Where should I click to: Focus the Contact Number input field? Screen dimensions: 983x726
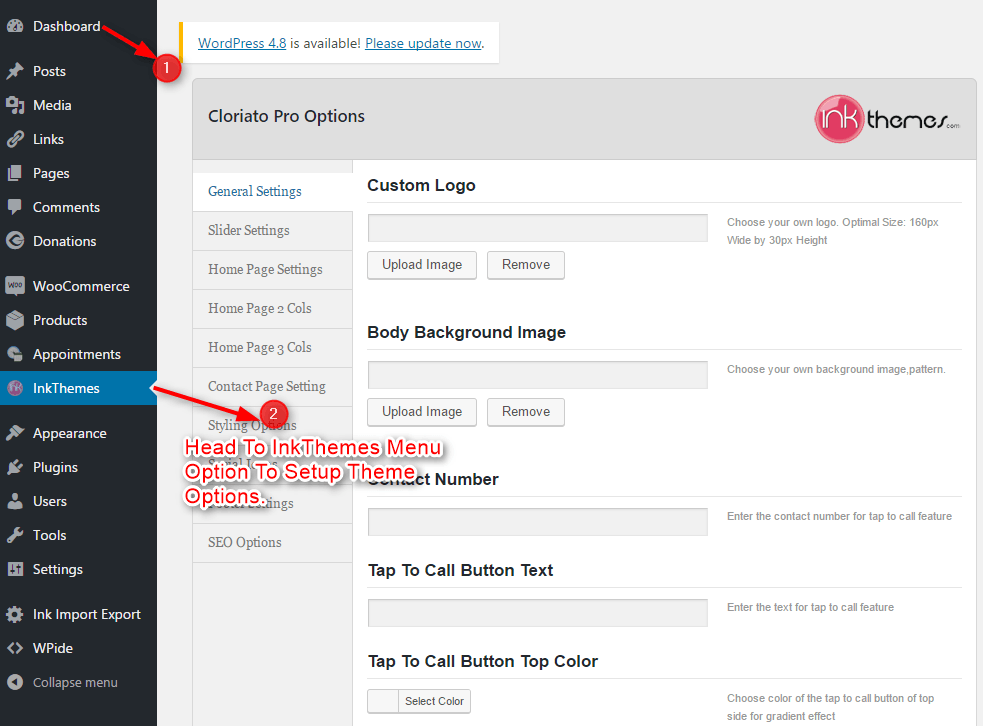point(538,522)
